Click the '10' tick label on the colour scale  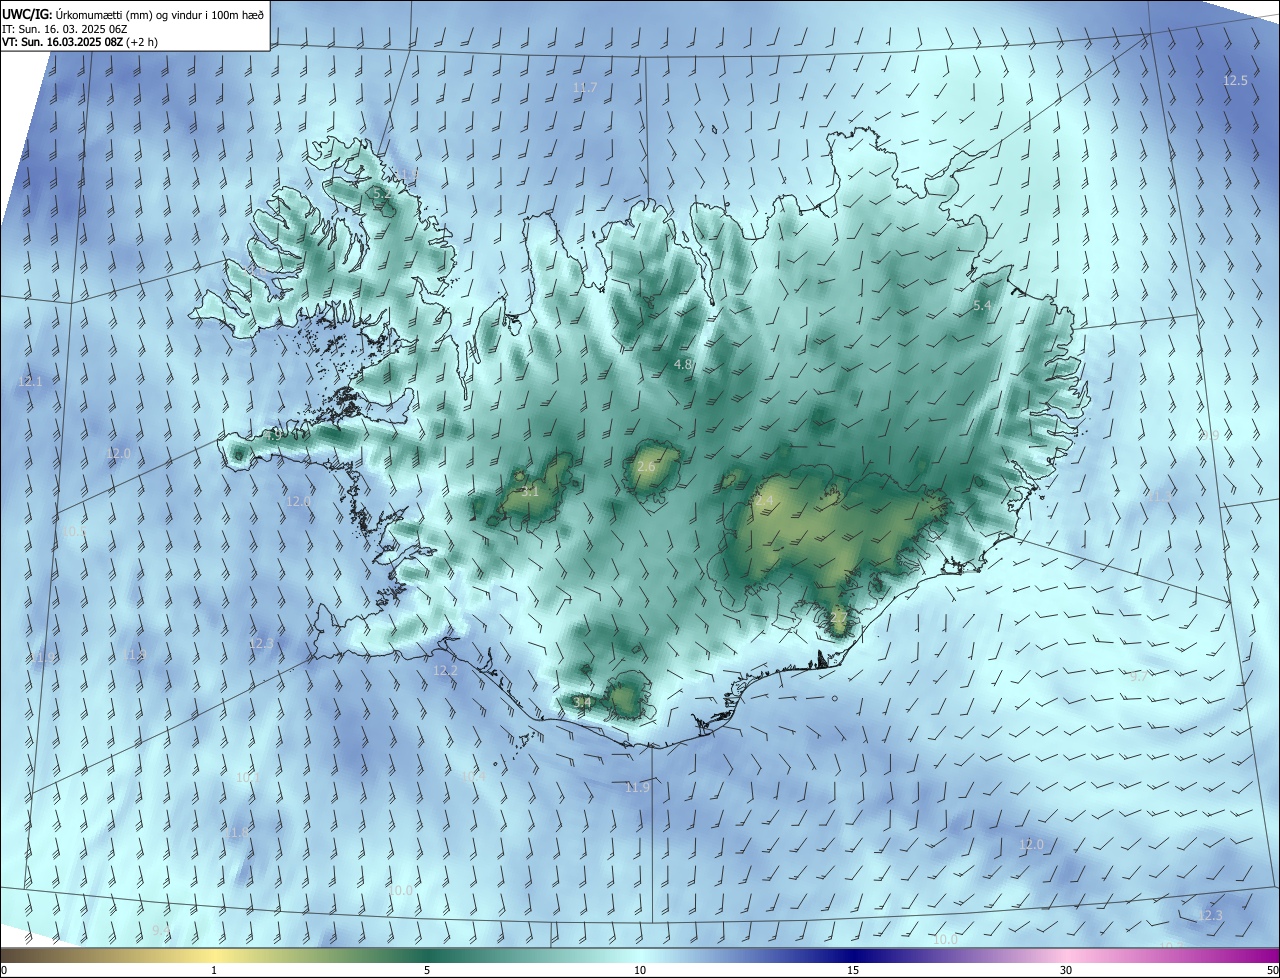(x=640, y=970)
